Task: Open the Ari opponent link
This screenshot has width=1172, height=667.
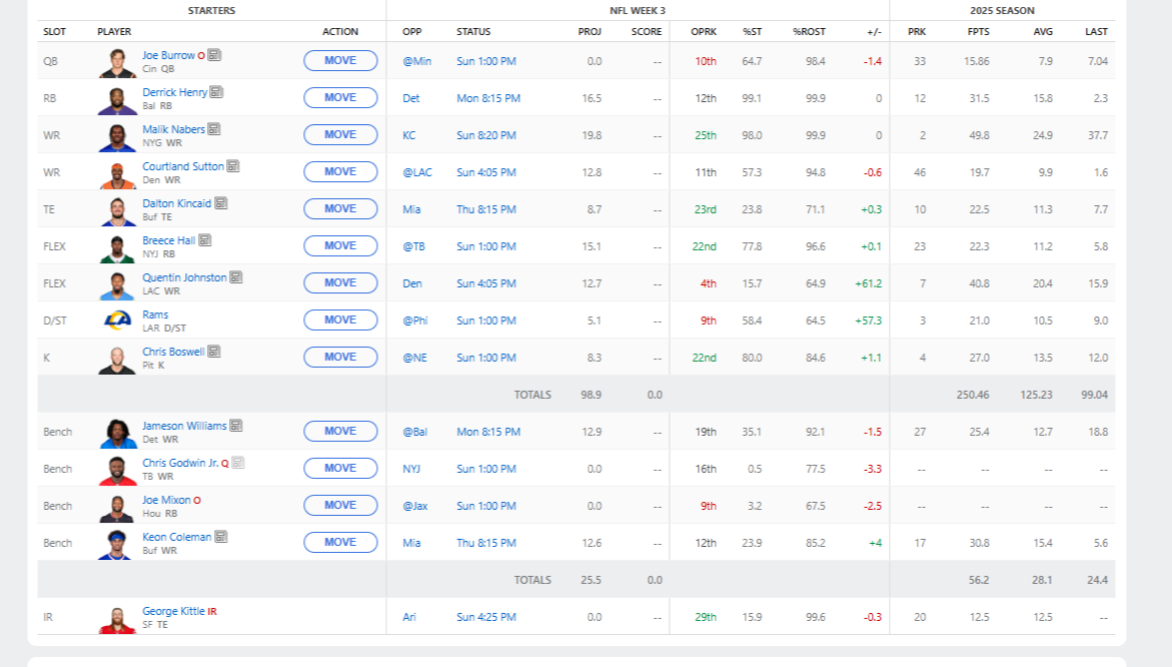Action: (x=409, y=617)
